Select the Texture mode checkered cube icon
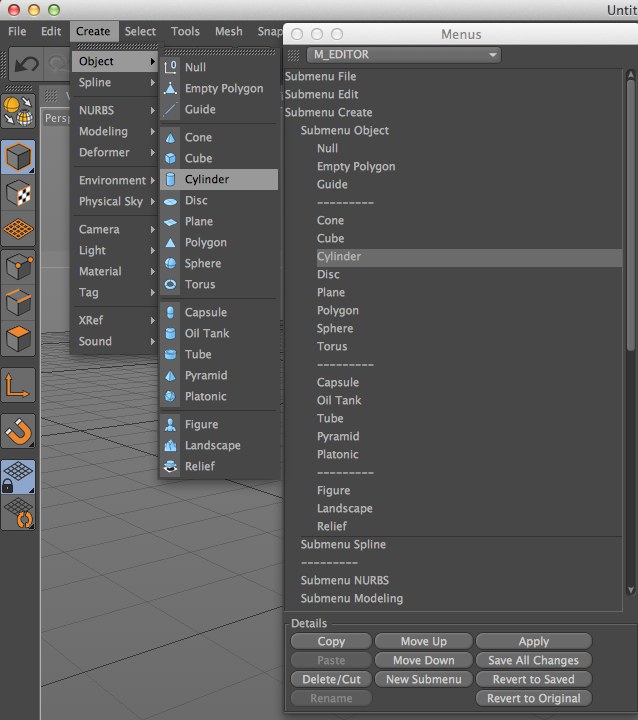Screen dimensions: 638x720 tap(19, 193)
